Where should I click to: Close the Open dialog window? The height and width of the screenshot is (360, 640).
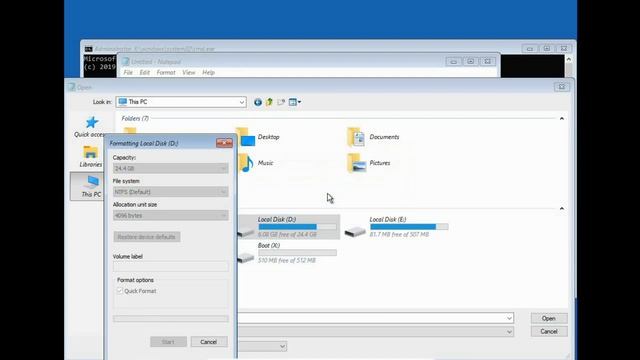point(562,87)
